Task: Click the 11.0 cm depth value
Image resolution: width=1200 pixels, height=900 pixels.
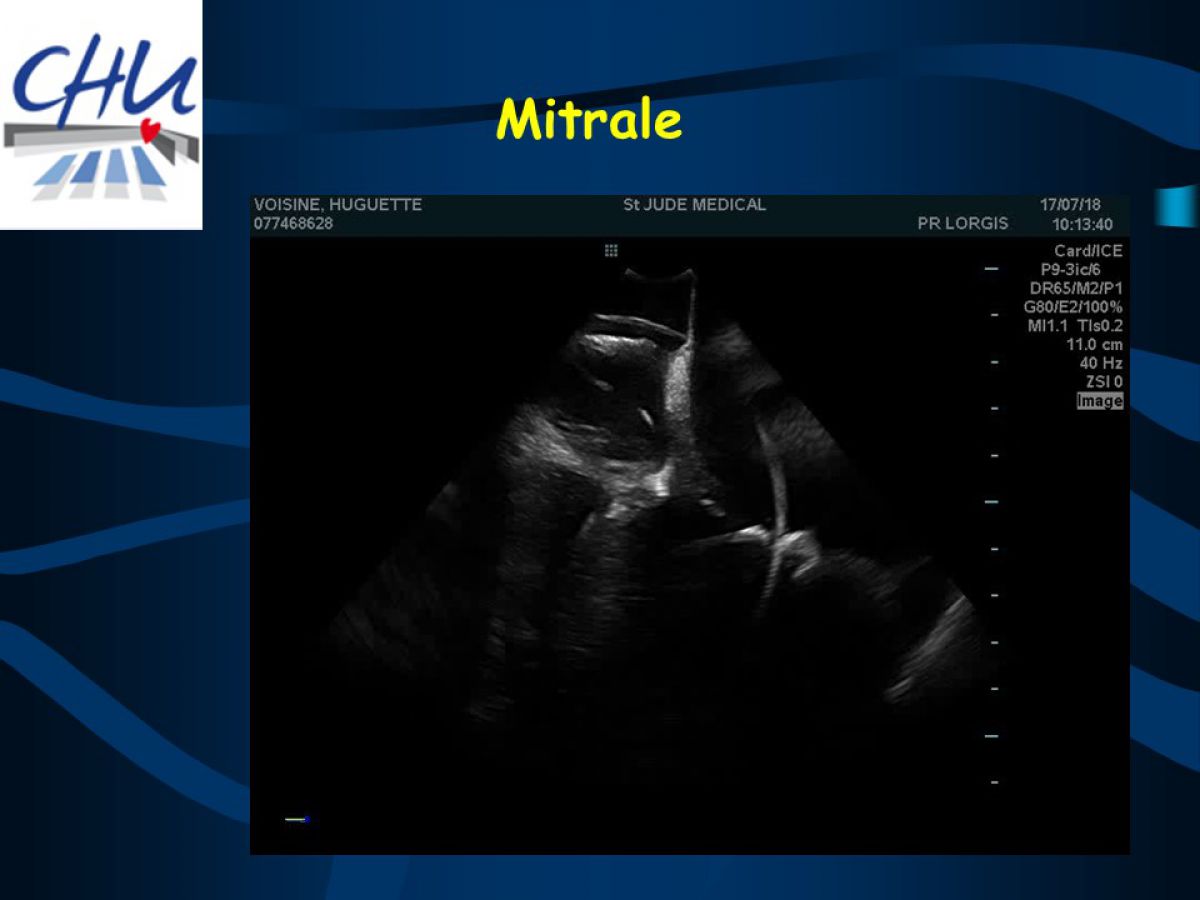Action: click(1094, 345)
